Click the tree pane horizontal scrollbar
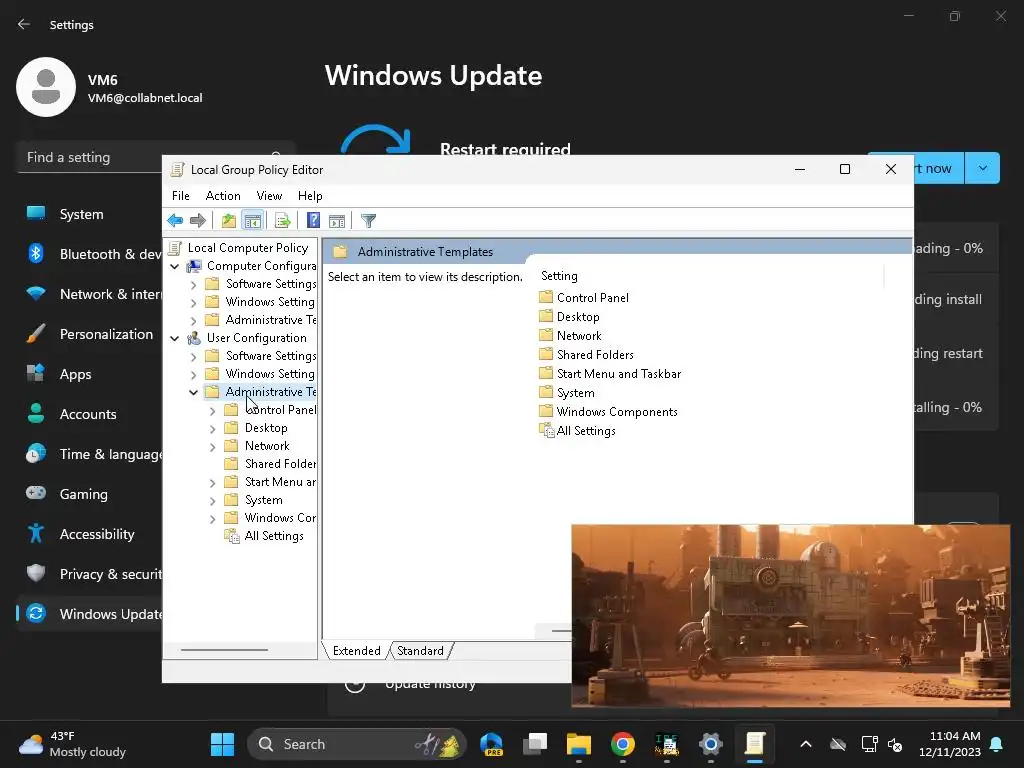 pyautogui.click(x=225, y=650)
